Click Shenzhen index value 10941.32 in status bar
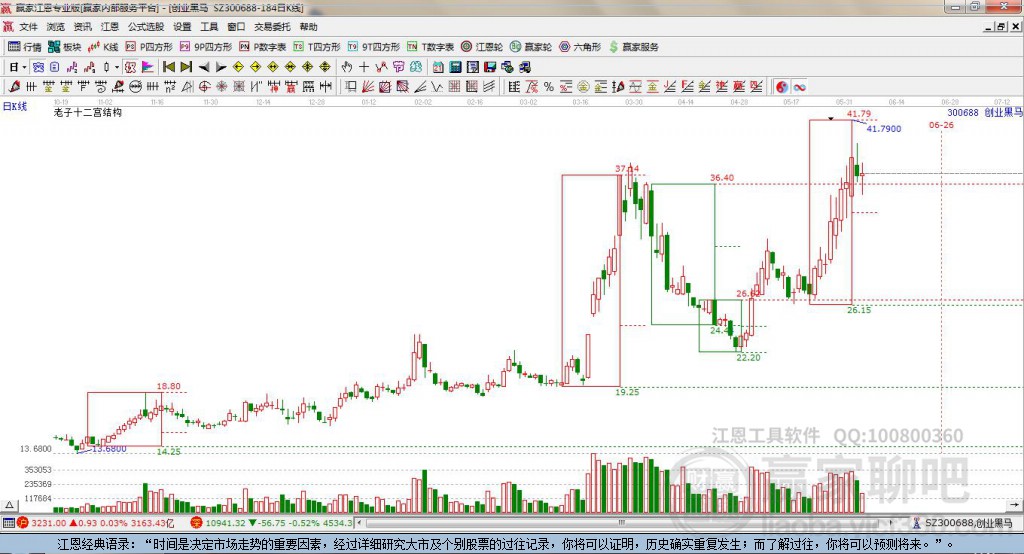The width and height of the screenshot is (1024, 554). click(225, 523)
